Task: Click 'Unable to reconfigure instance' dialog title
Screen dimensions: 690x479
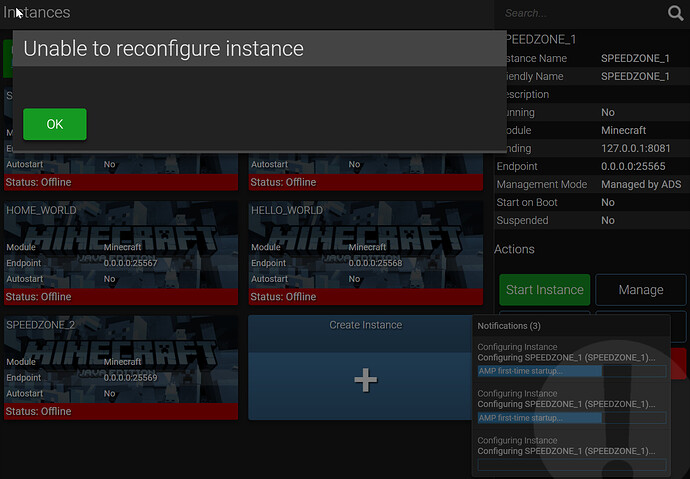Action: [x=163, y=48]
